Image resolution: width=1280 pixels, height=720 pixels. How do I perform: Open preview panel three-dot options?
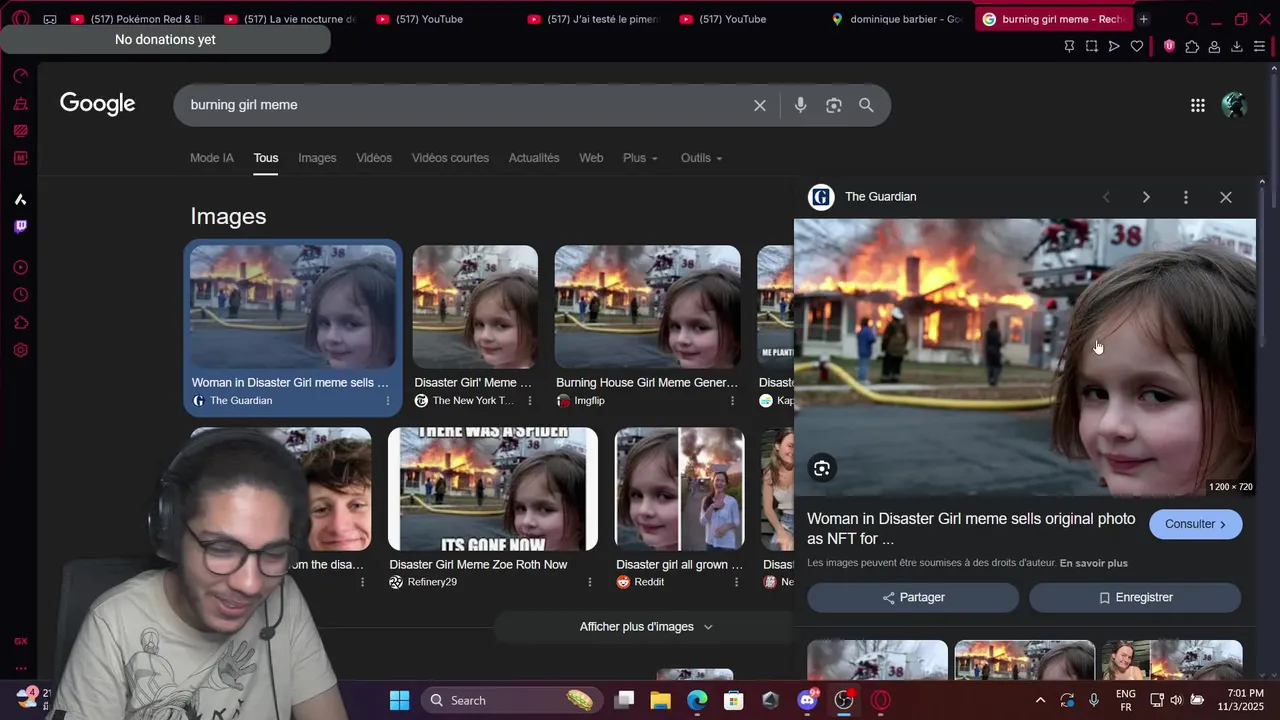[1186, 197]
